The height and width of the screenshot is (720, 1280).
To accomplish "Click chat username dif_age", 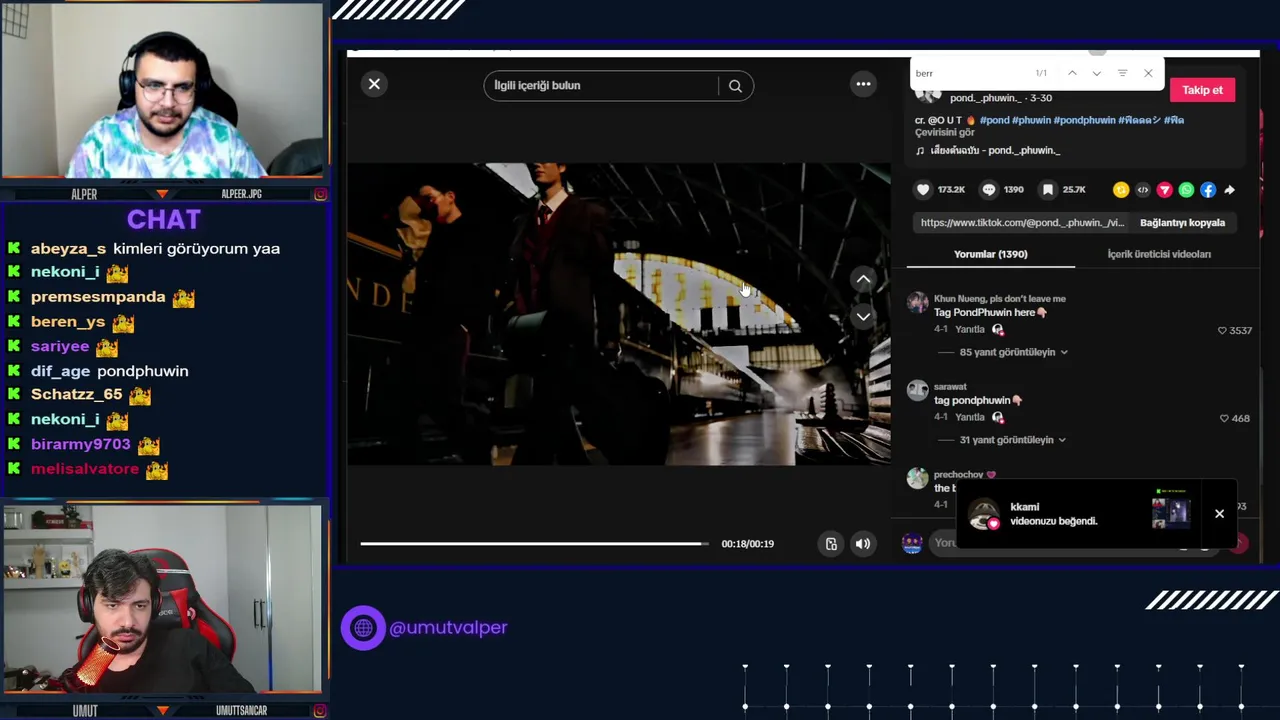I will click(x=60, y=371).
